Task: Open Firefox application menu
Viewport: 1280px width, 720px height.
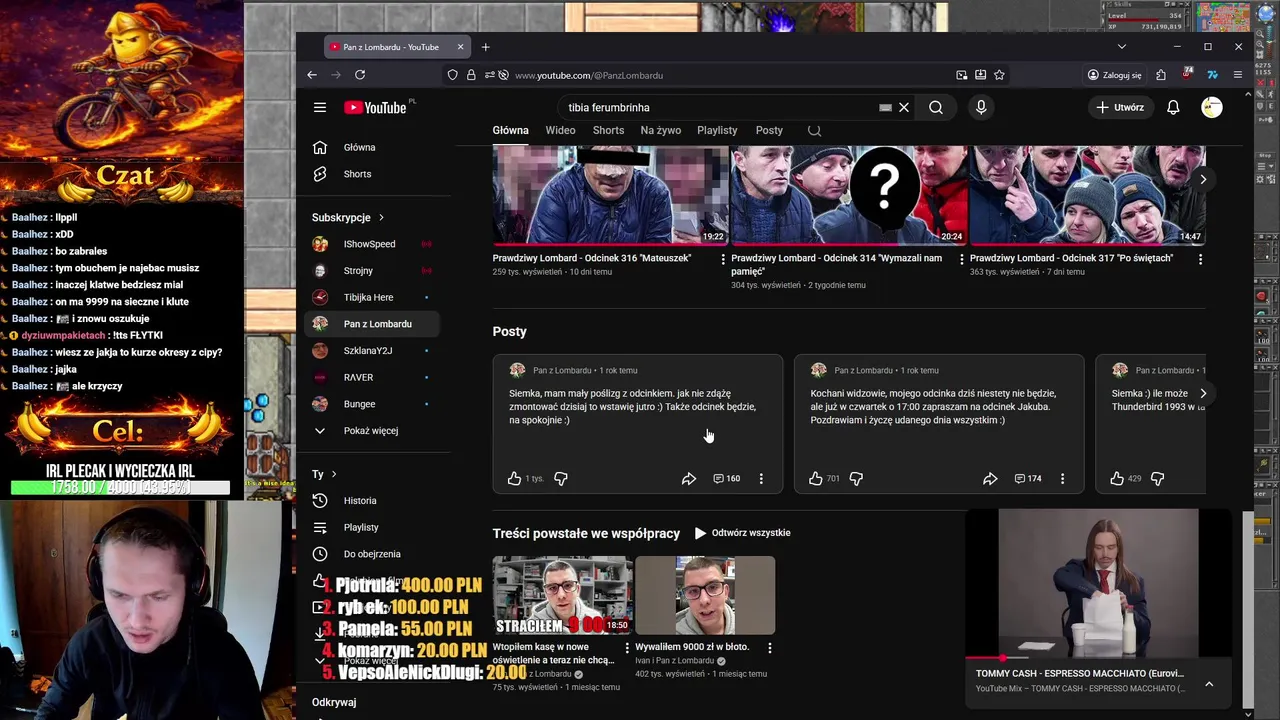Action: (x=1238, y=75)
